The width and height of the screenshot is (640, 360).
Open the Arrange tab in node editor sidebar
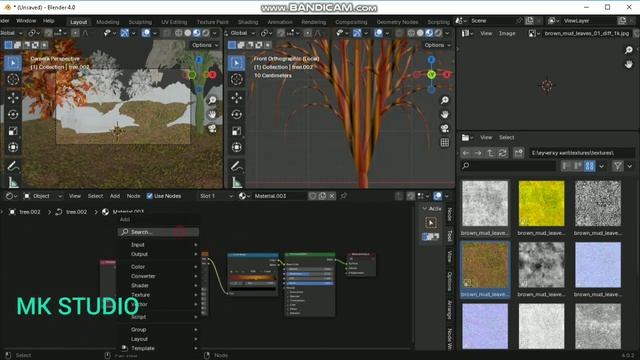(x=450, y=309)
